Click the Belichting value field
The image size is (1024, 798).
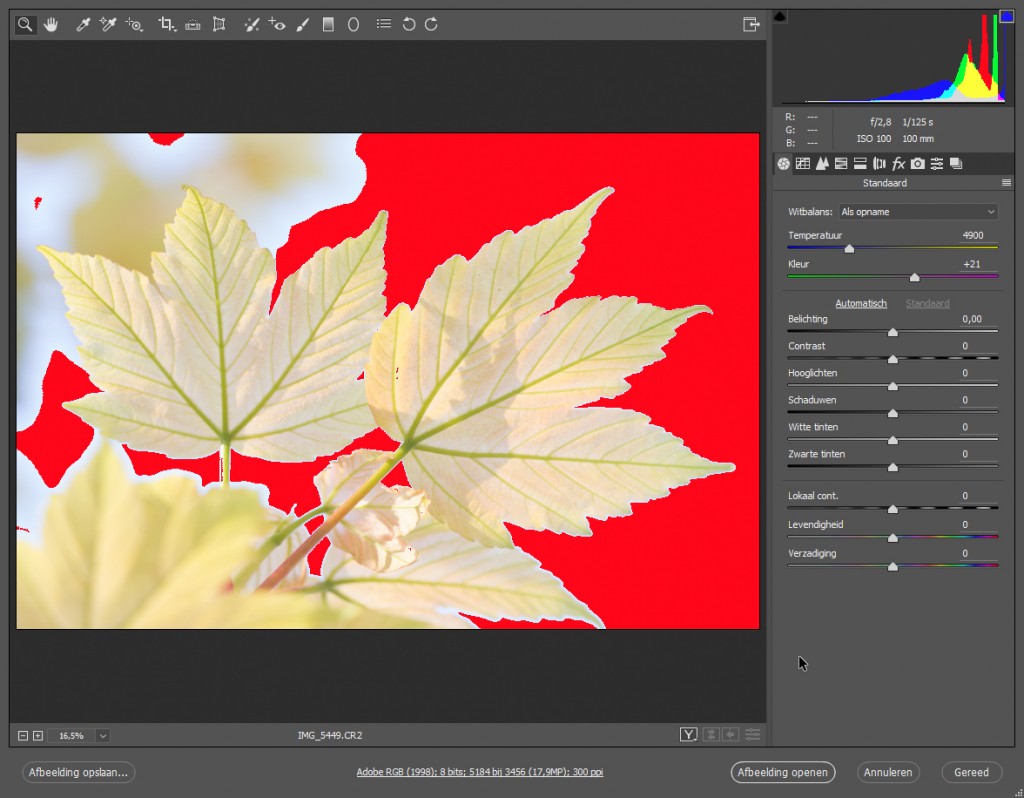click(971, 319)
